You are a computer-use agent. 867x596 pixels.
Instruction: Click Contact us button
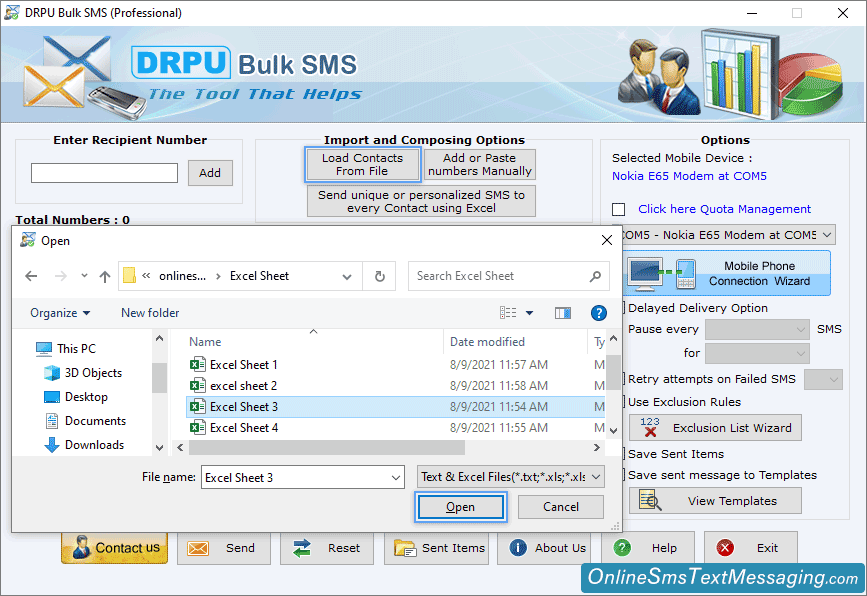pyautogui.click(x=114, y=548)
